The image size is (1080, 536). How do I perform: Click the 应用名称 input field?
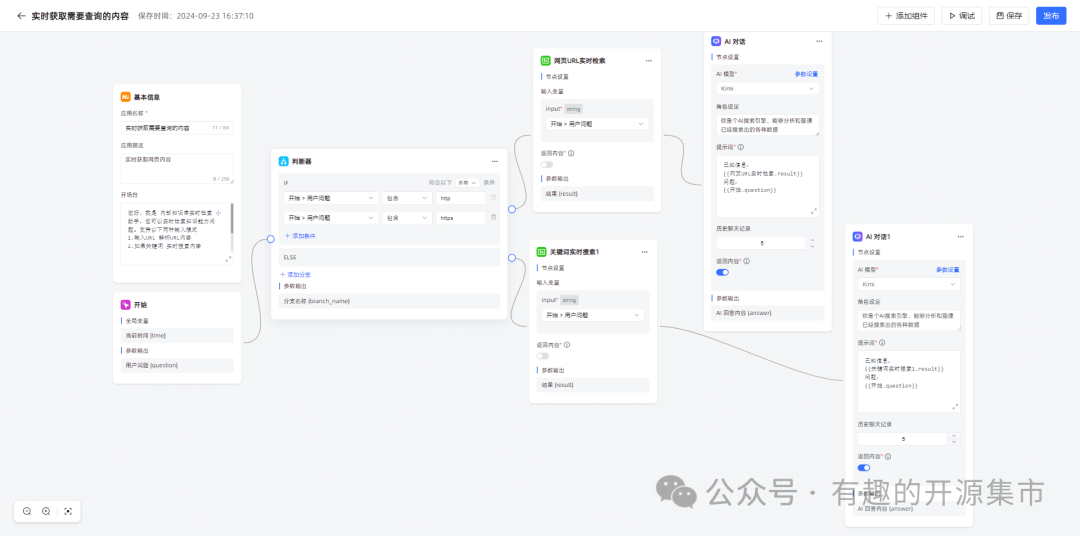point(177,127)
